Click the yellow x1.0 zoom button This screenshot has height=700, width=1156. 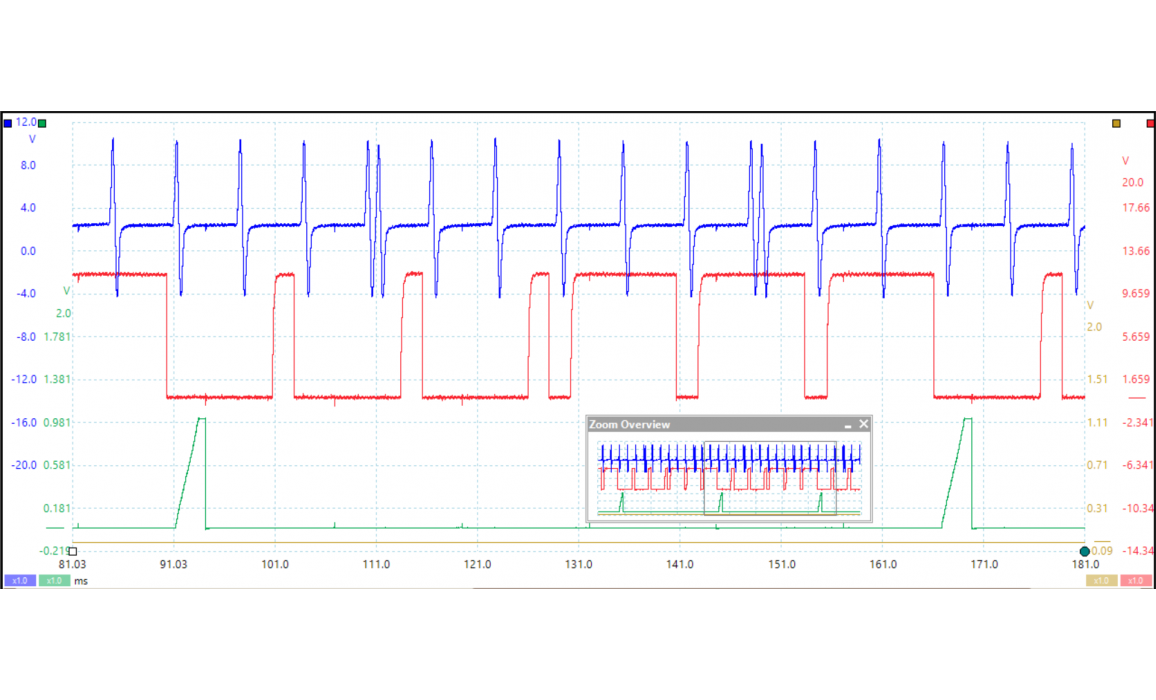click(1100, 581)
